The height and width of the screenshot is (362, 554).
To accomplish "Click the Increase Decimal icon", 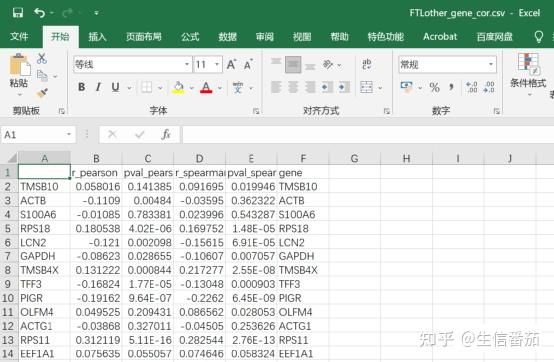I will 472,87.
